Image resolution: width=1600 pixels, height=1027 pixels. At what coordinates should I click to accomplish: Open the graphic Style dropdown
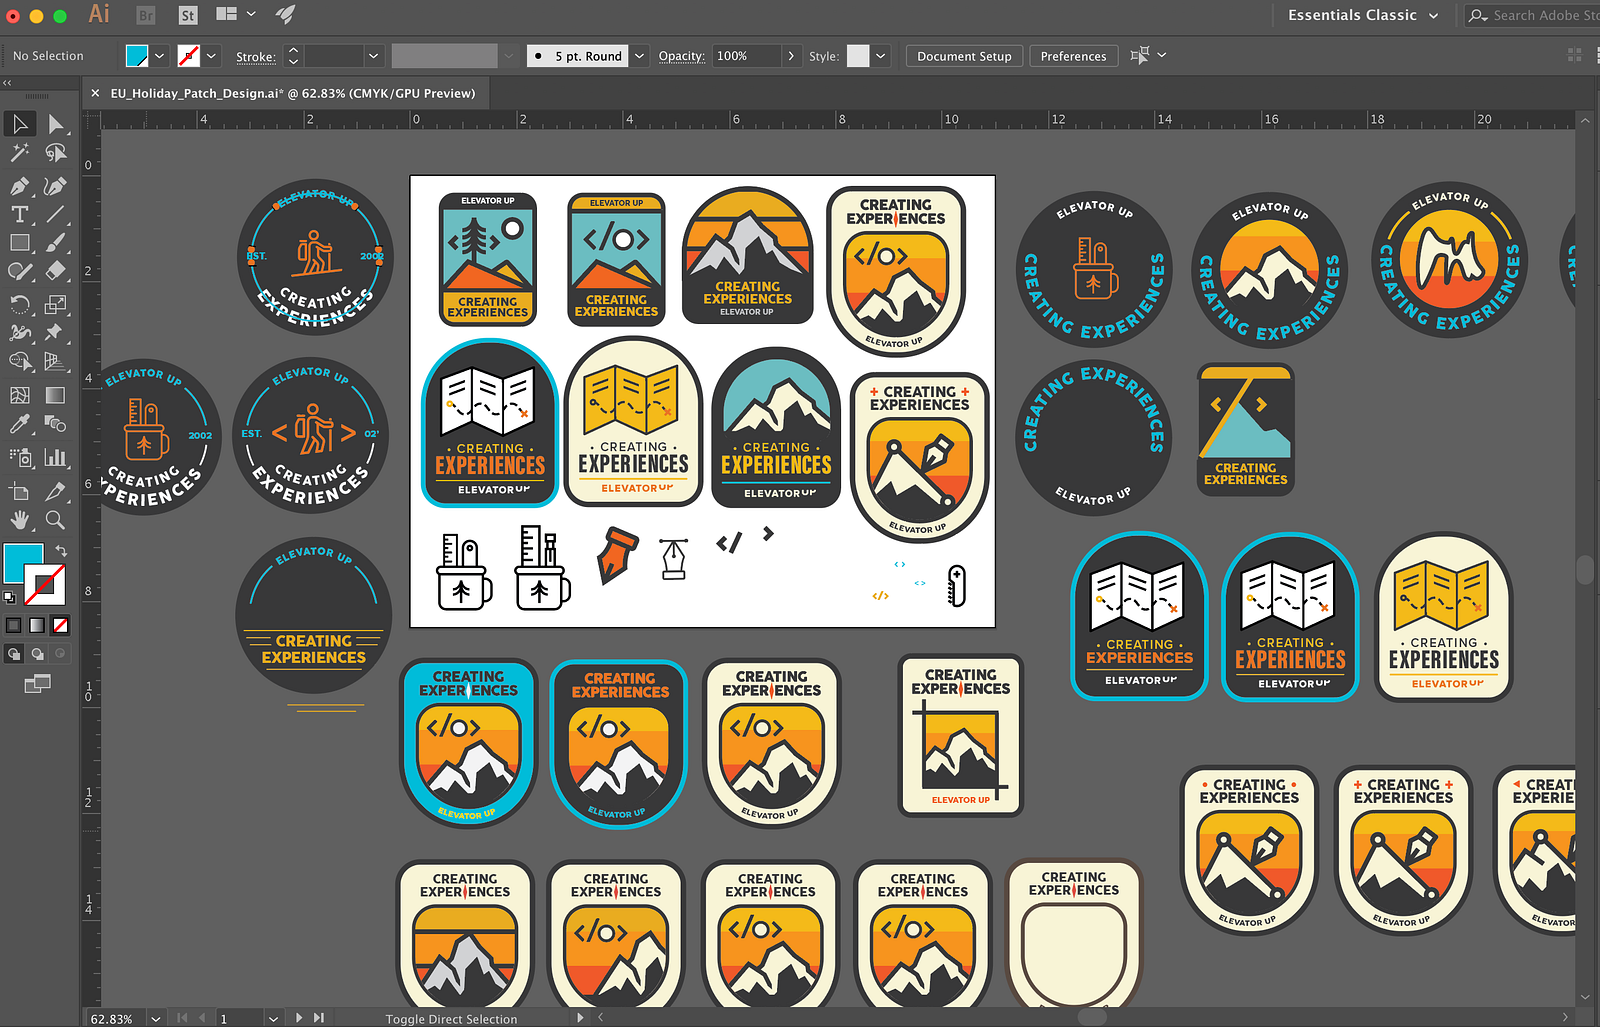(881, 56)
